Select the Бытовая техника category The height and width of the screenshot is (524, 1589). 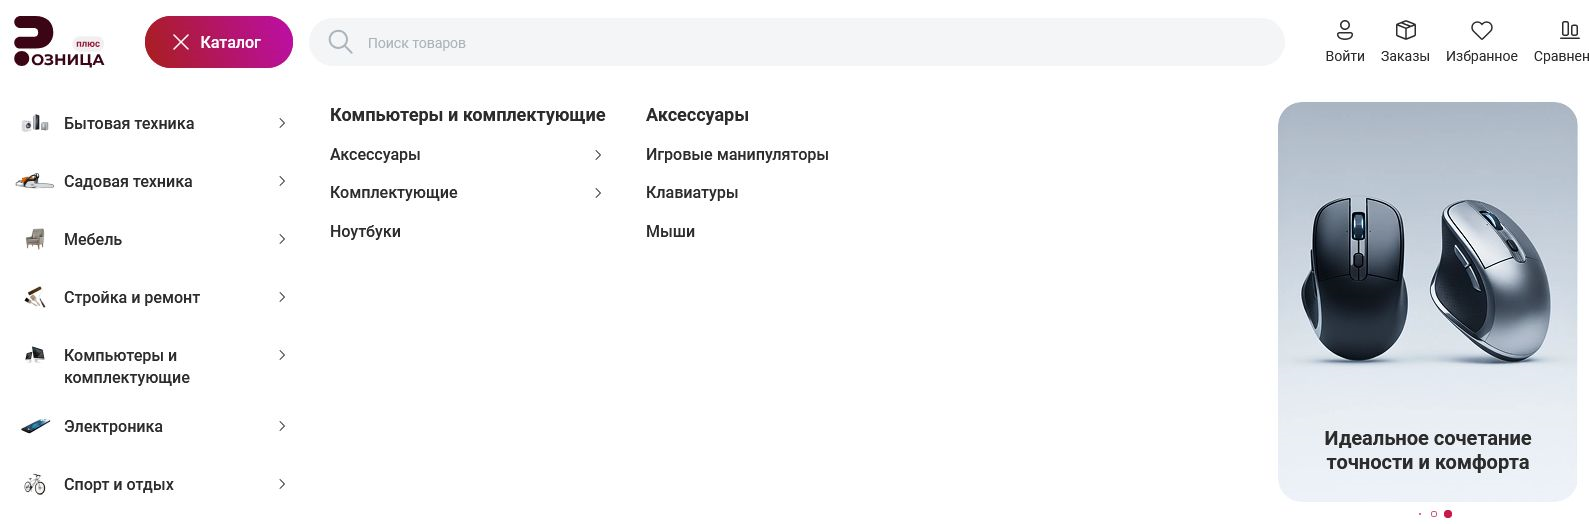129,123
